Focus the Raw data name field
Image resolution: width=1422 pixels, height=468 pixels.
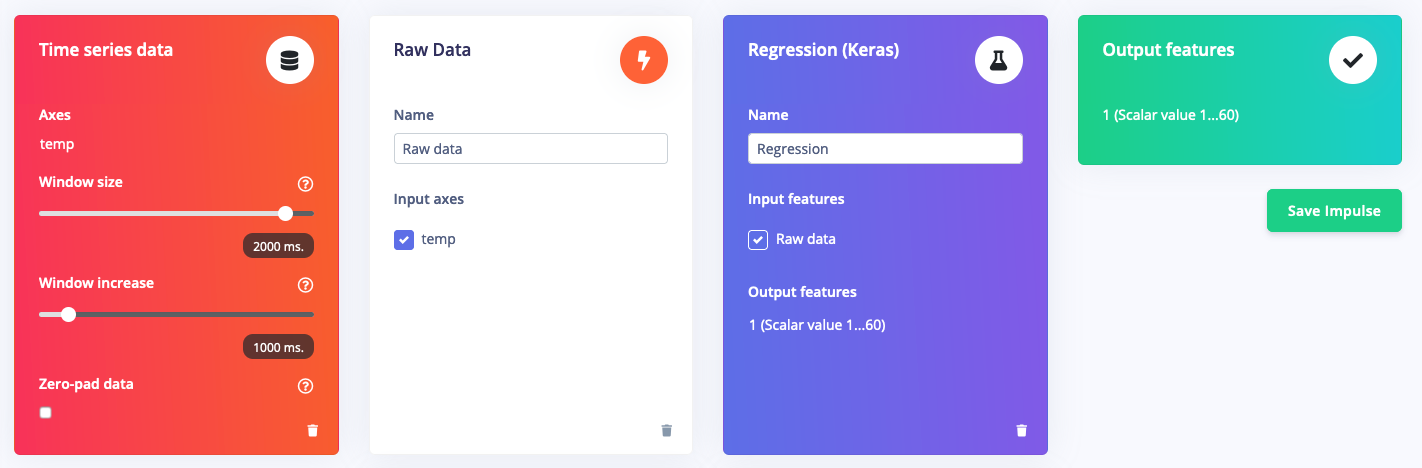point(530,149)
